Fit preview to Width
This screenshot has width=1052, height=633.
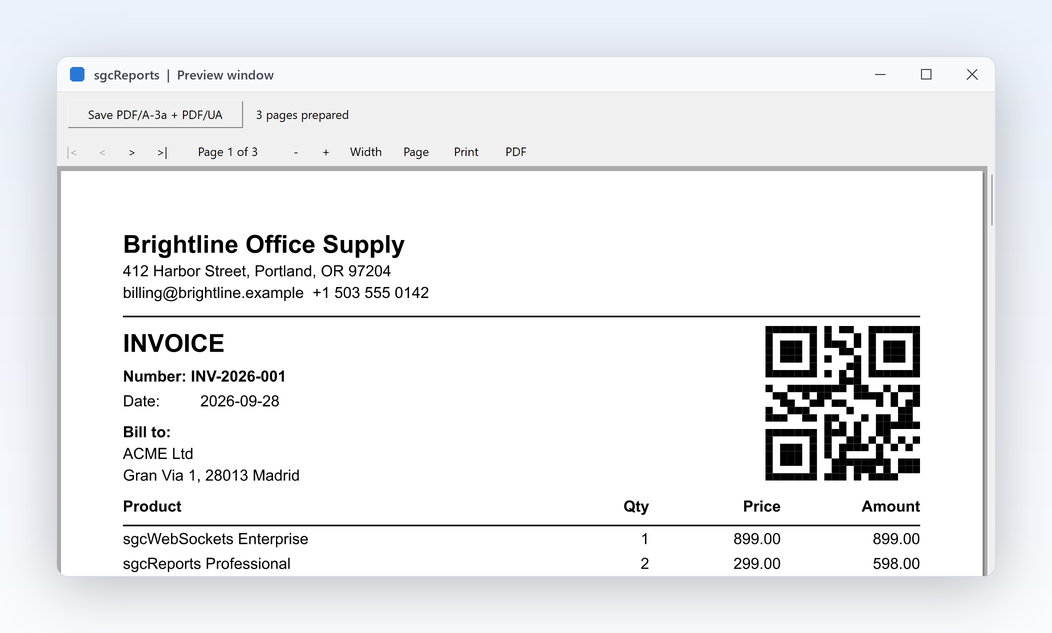pos(366,152)
